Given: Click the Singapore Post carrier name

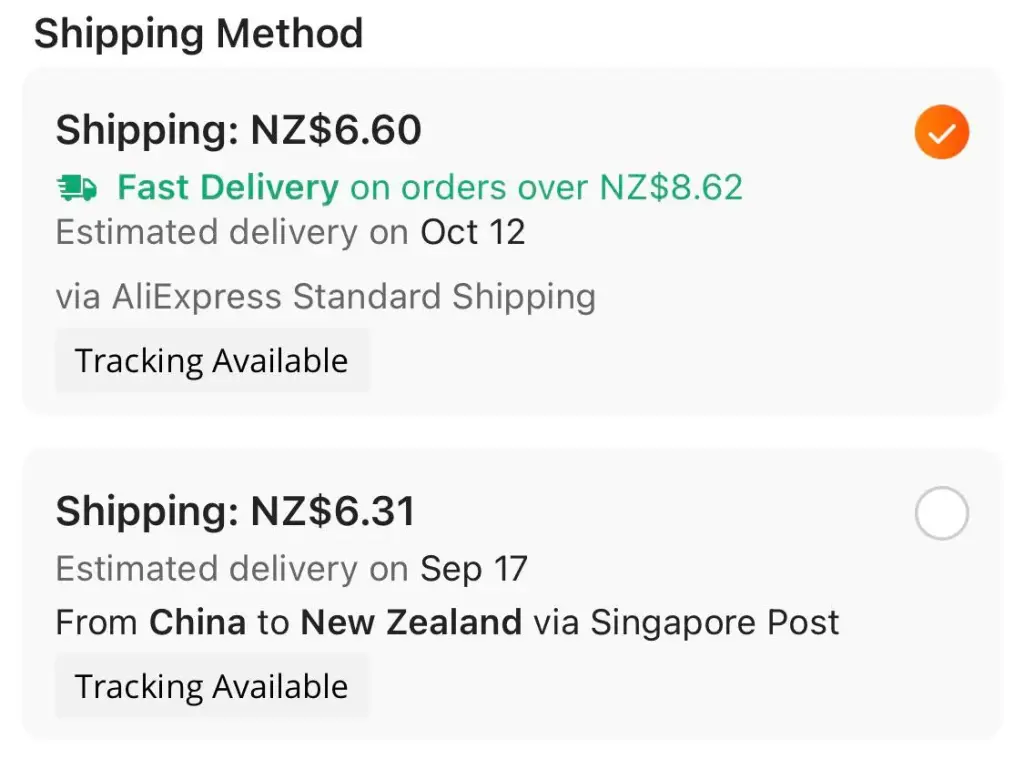Looking at the screenshot, I should point(713,622).
